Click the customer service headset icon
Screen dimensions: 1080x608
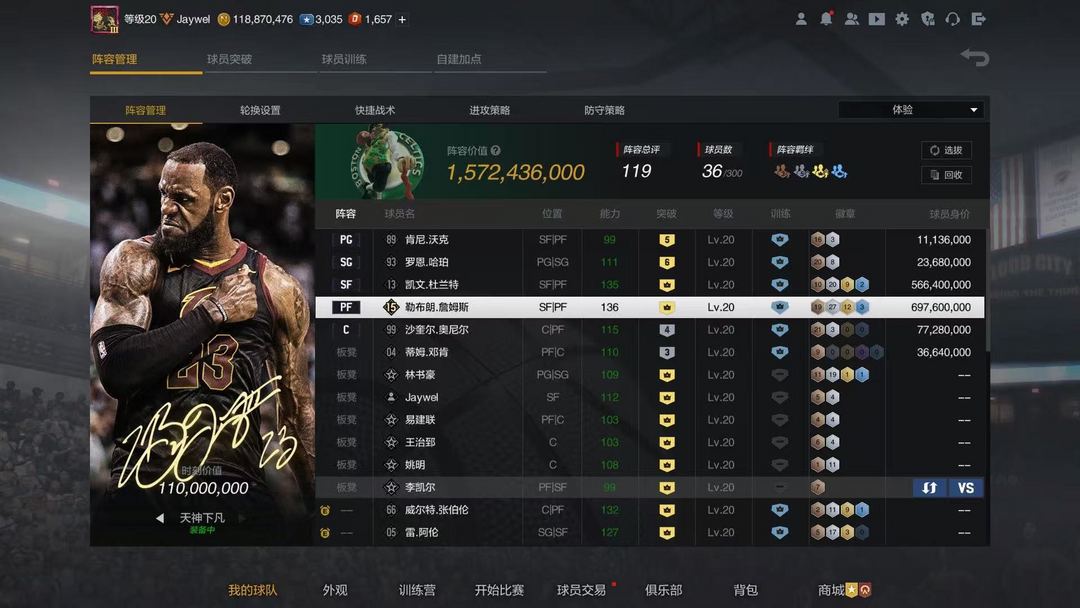(953, 19)
